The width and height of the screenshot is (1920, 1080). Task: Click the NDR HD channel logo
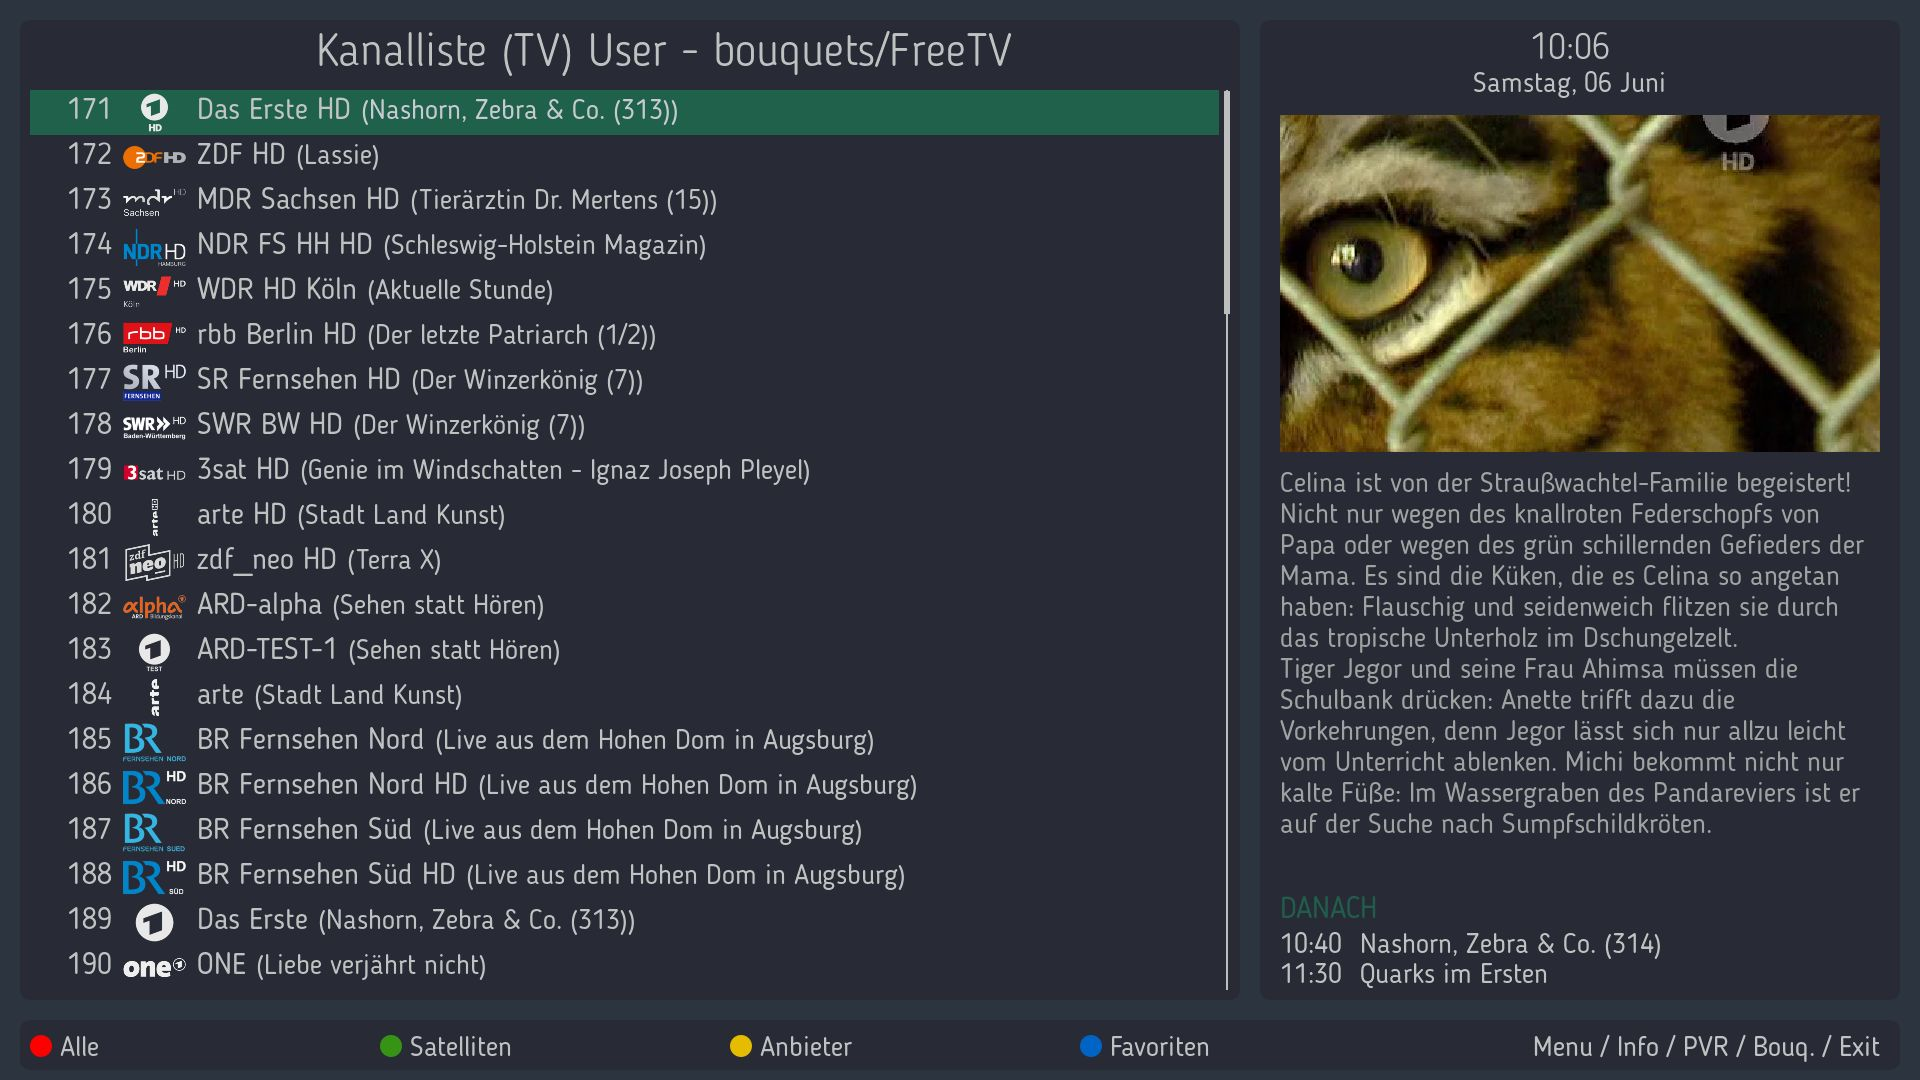click(x=154, y=247)
